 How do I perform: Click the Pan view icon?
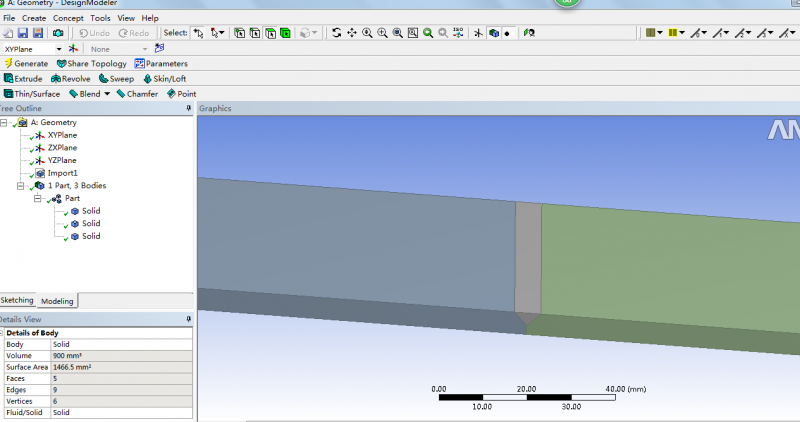352,33
